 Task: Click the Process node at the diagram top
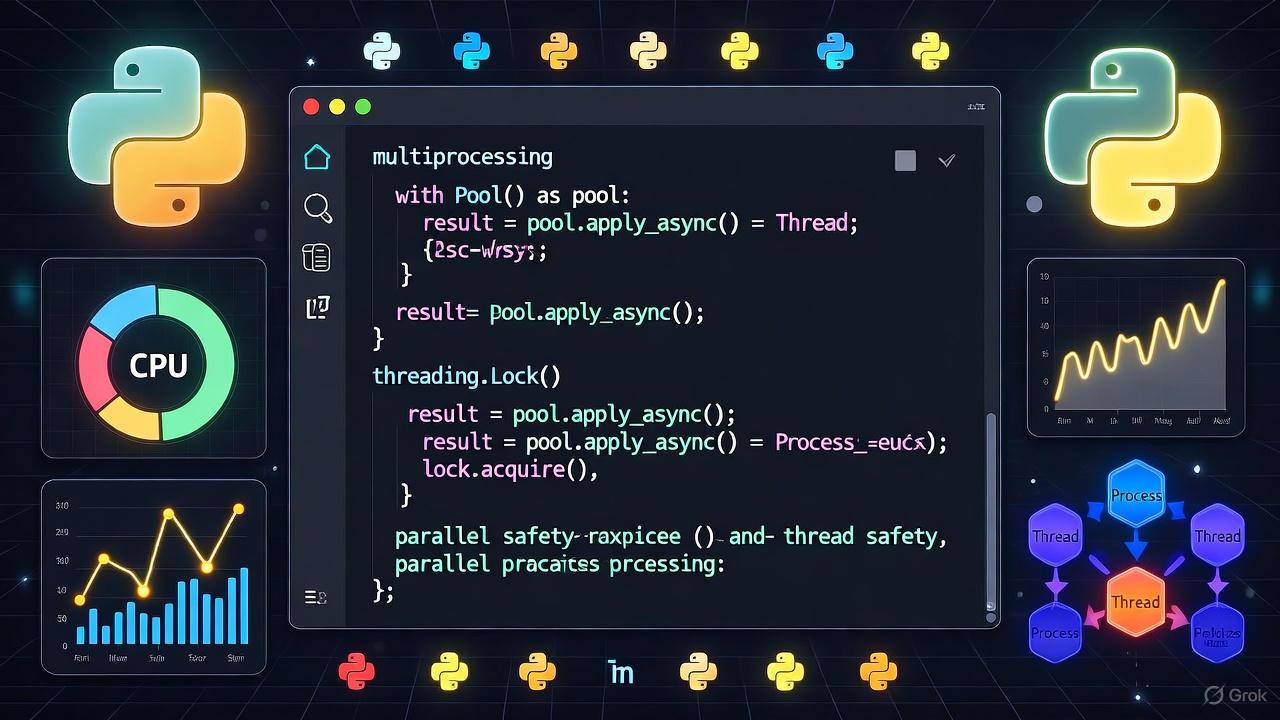coord(1135,492)
